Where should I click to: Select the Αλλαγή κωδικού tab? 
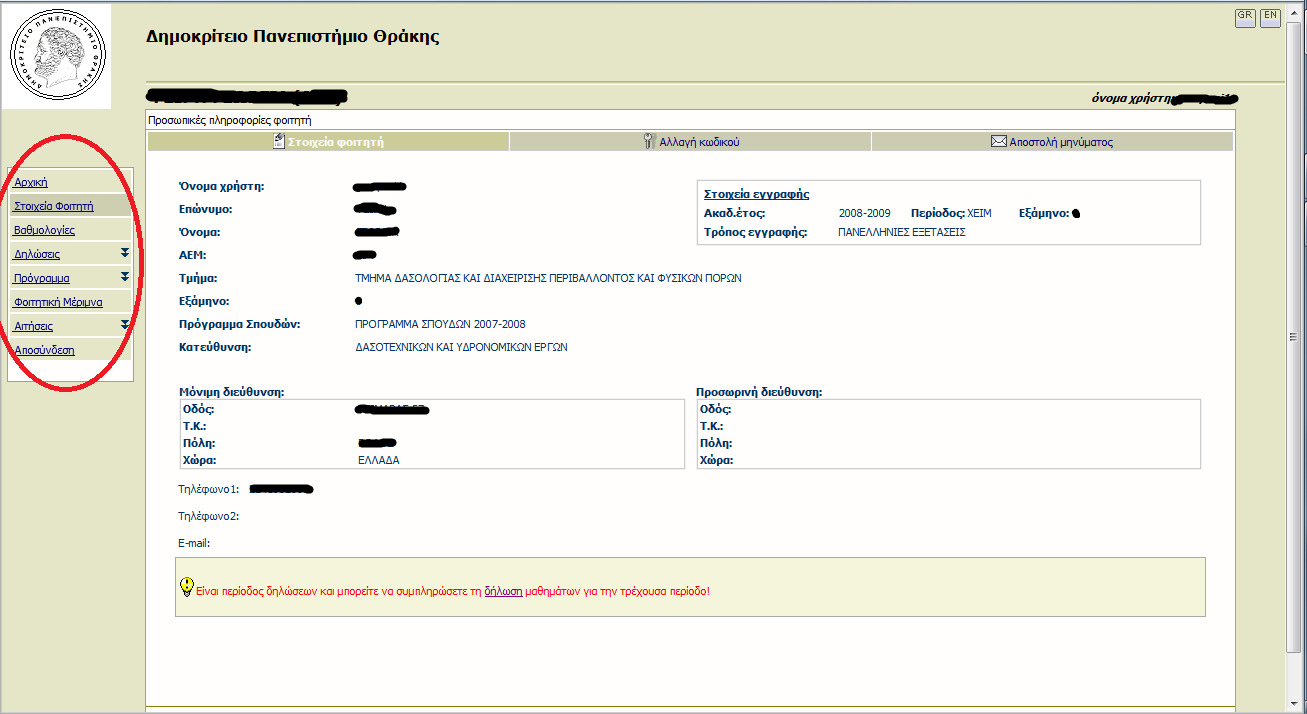pyautogui.click(x=690, y=142)
